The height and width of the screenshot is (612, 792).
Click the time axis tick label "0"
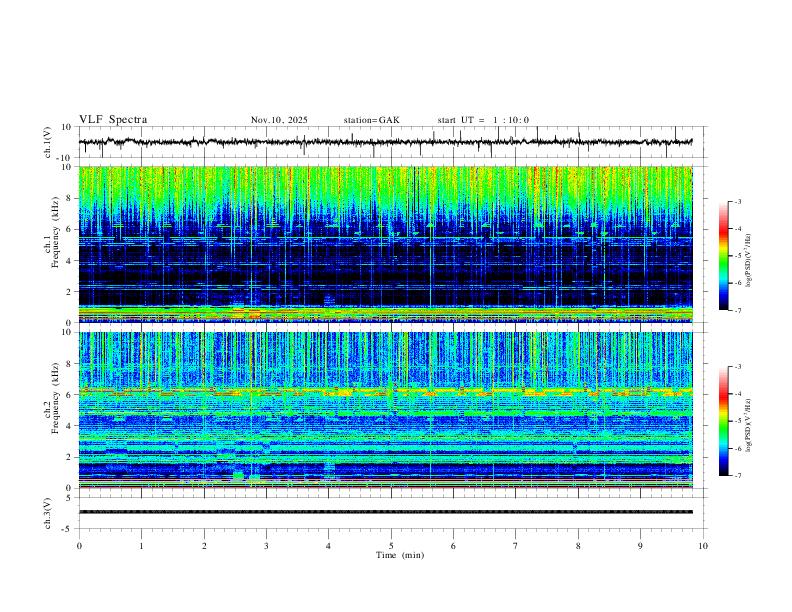79,546
